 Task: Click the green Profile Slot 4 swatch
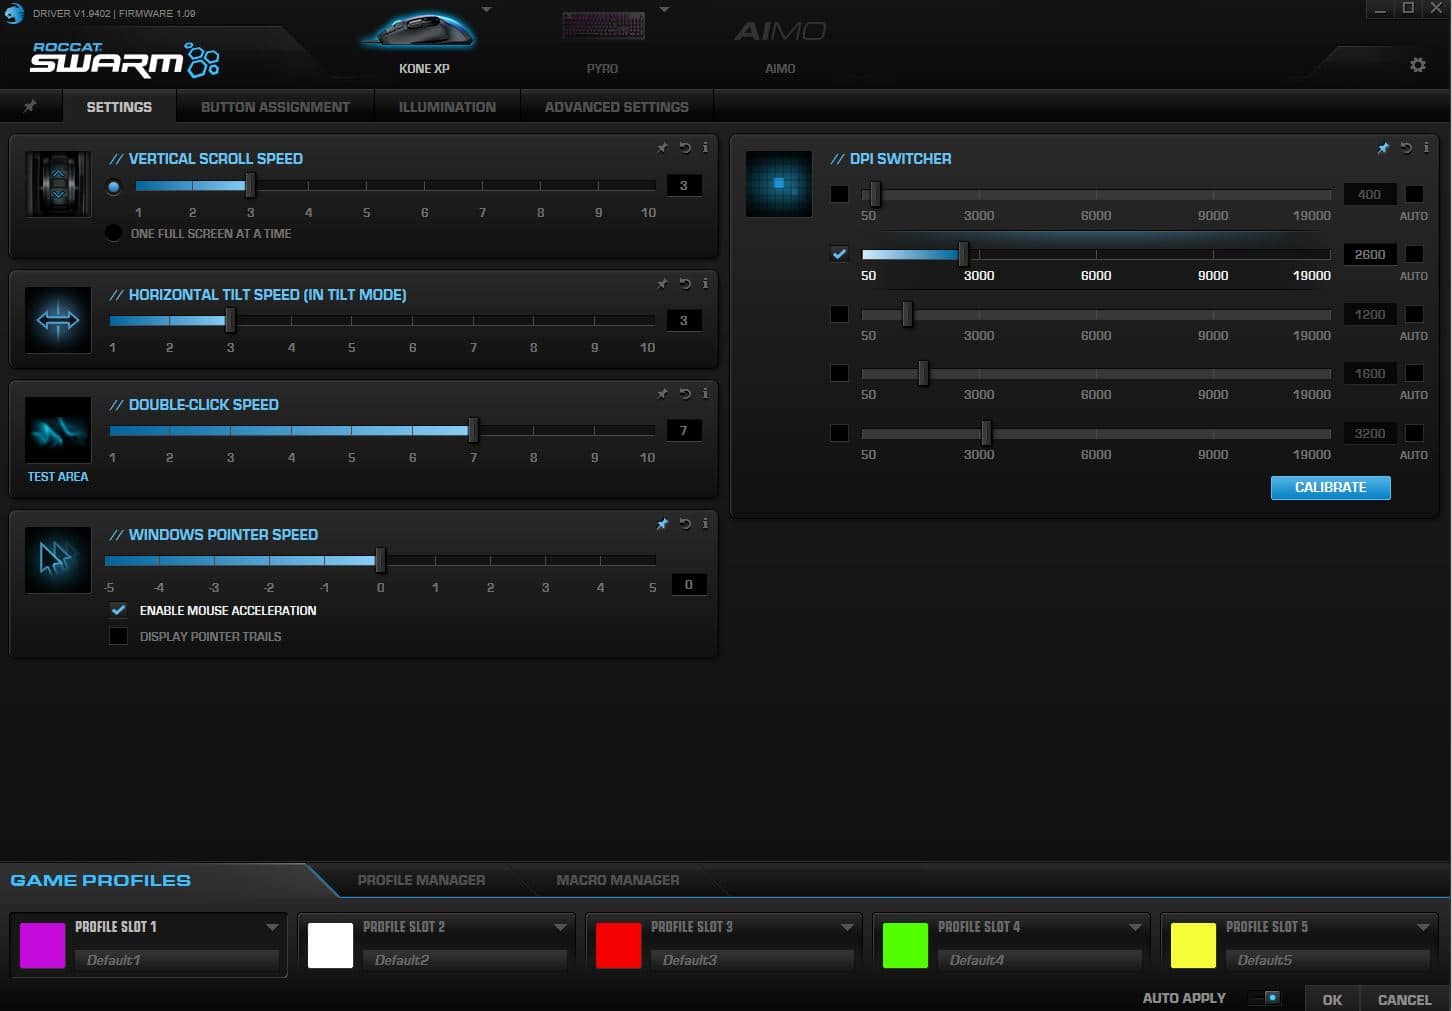[905, 945]
